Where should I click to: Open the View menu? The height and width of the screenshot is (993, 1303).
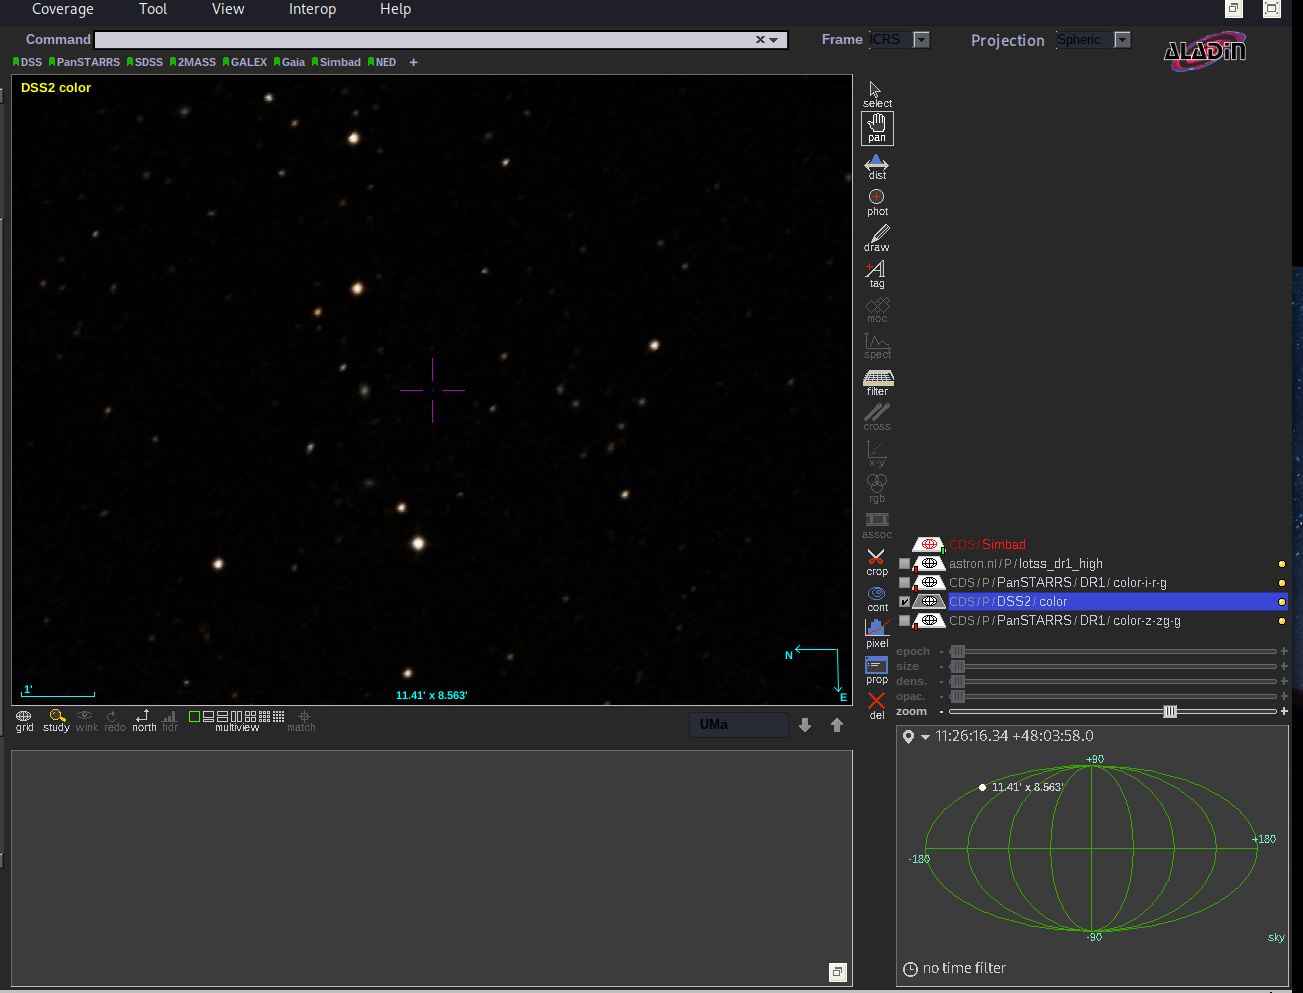pos(228,9)
